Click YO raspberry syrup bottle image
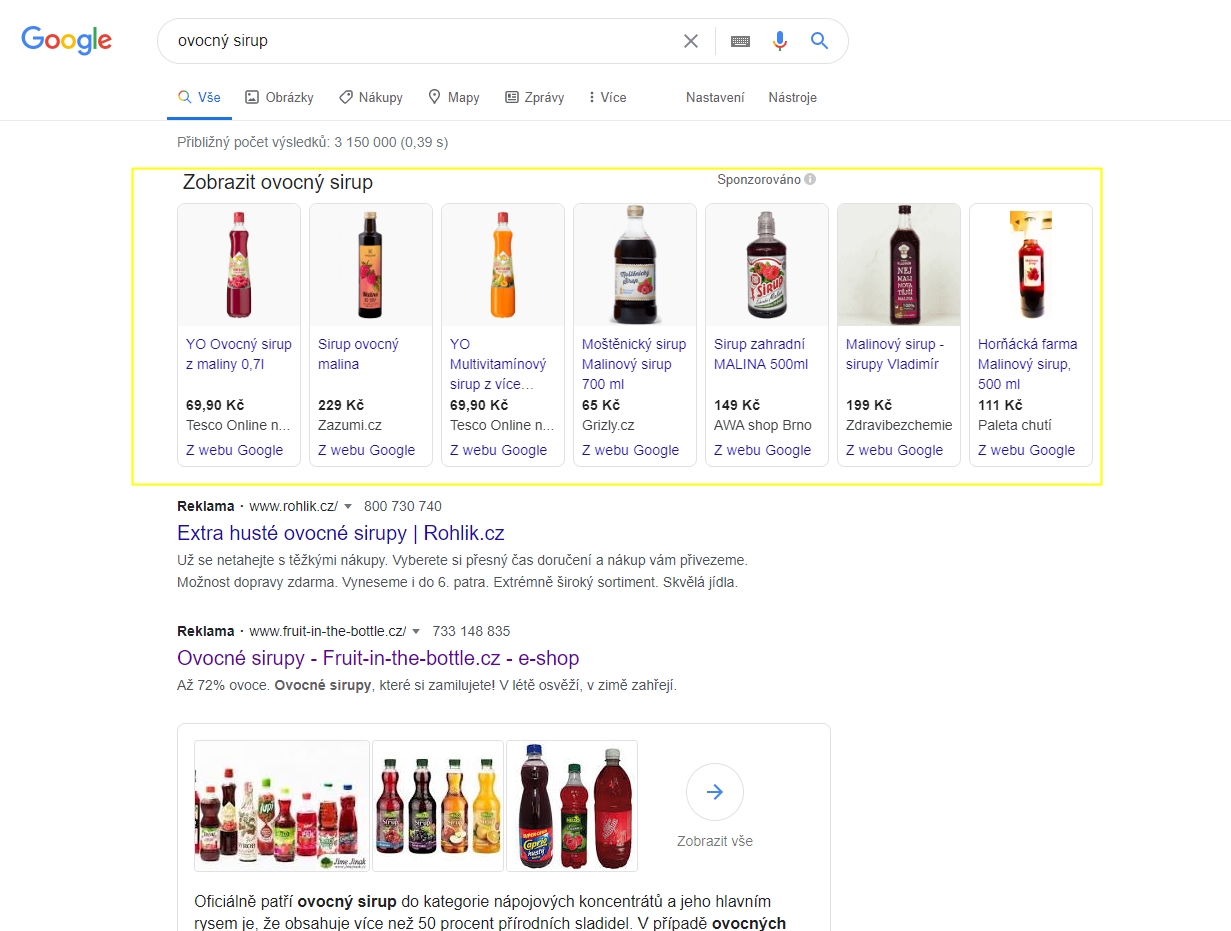This screenshot has height=931, width=1231. [239, 265]
